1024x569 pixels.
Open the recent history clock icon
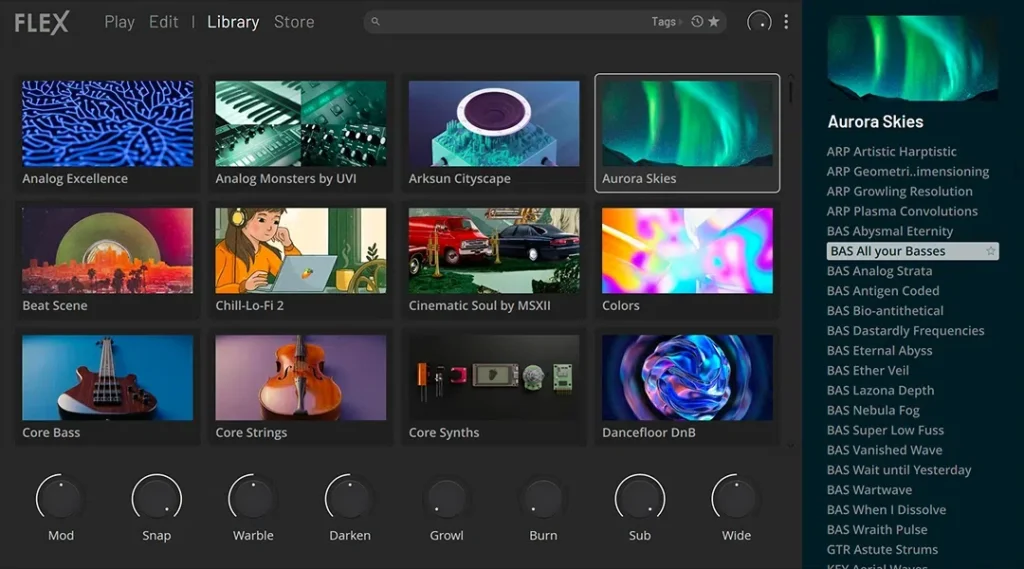pyautogui.click(x=697, y=22)
